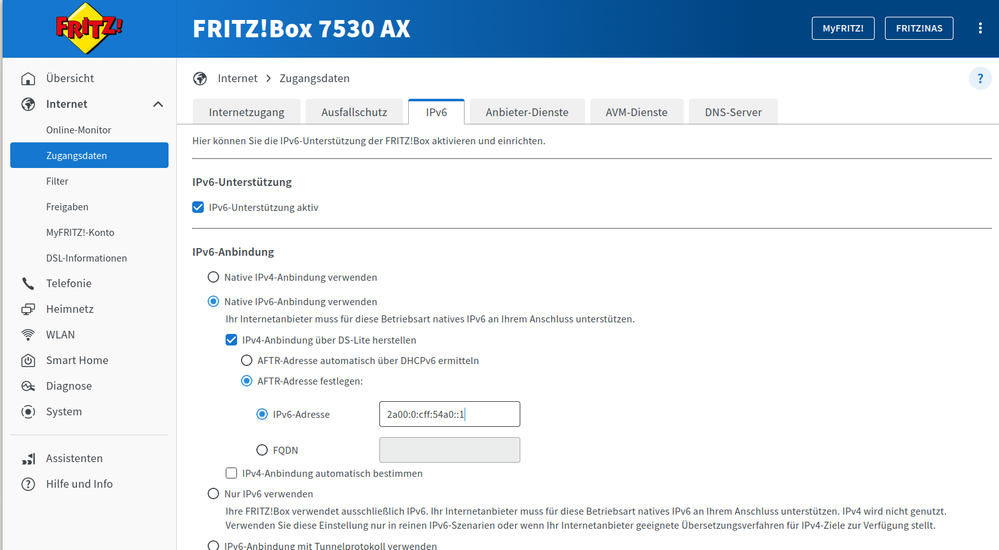Open the help question mark icon
The width and height of the screenshot is (999, 550).
click(x=980, y=79)
